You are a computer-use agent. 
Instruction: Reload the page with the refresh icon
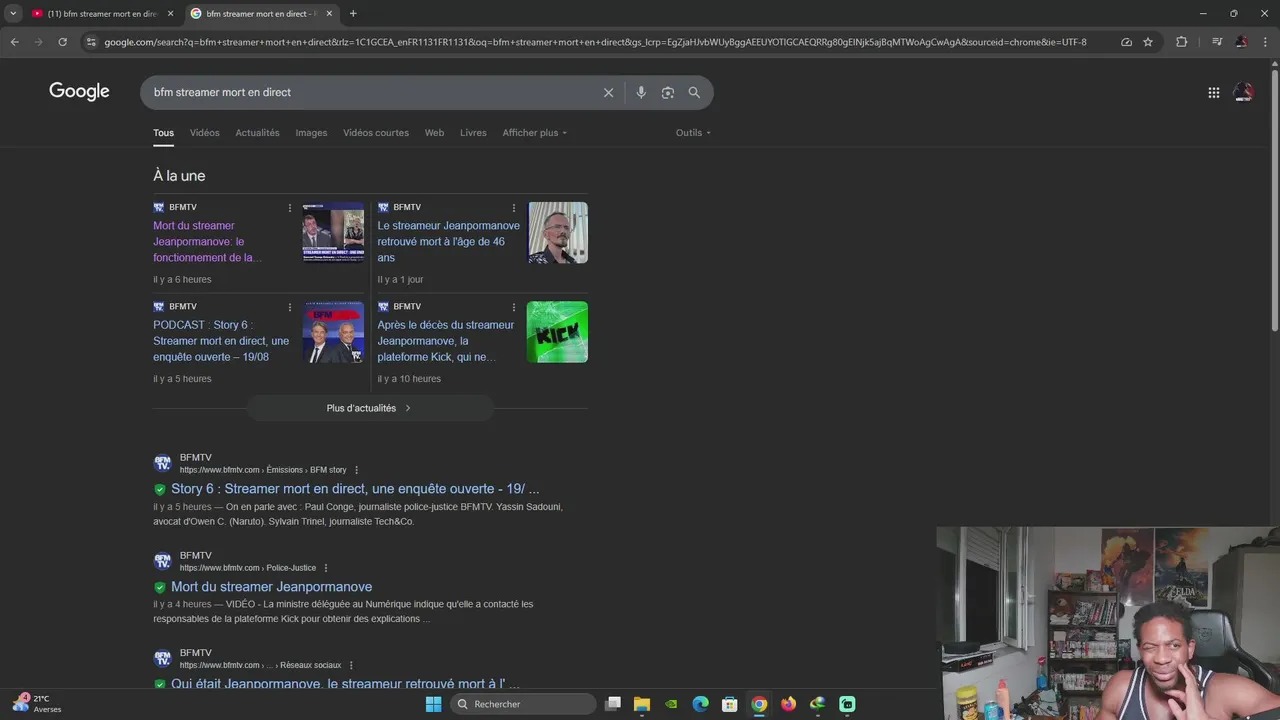point(62,42)
